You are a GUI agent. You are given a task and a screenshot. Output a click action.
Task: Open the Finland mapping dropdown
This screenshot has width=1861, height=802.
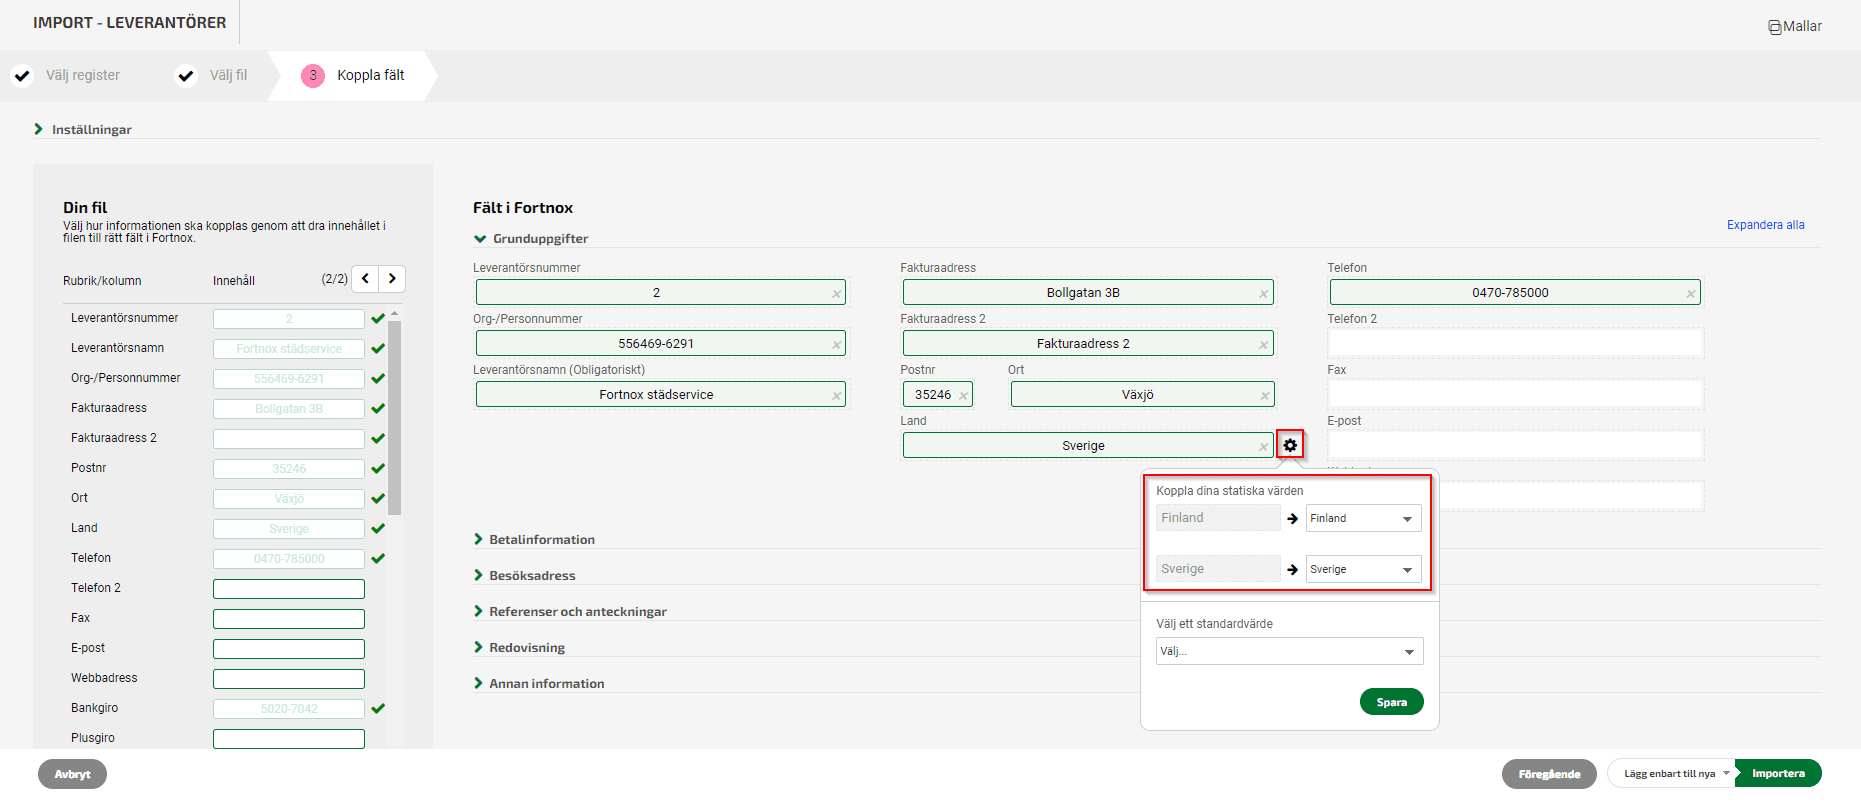1362,518
